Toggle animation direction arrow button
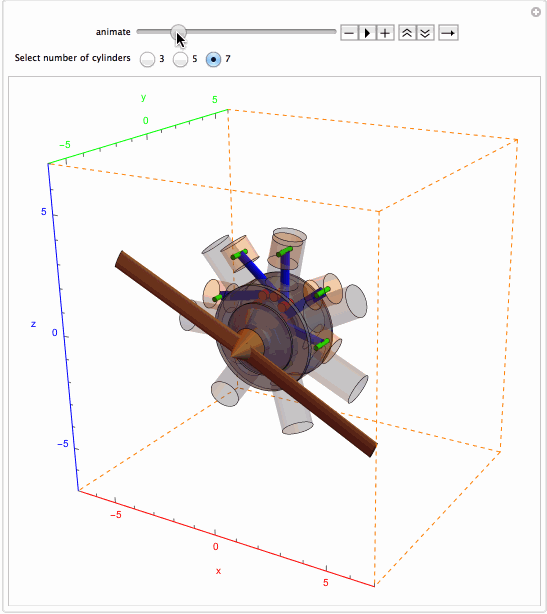547x614 pixels. point(448,33)
